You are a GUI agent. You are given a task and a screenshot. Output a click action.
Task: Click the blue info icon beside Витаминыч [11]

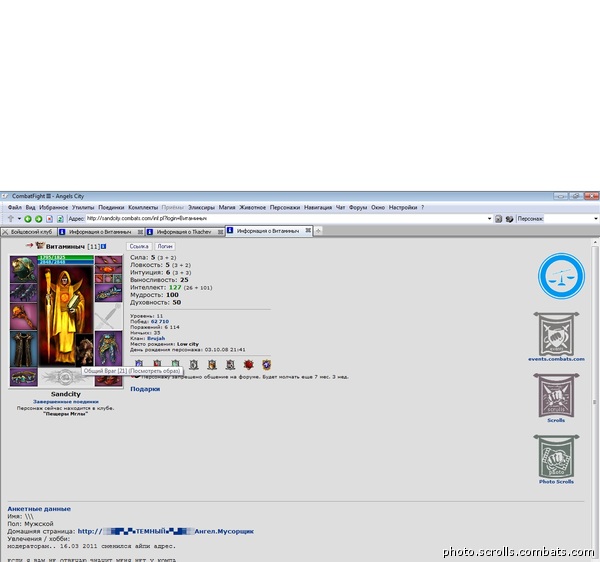pyautogui.click(x=104, y=247)
